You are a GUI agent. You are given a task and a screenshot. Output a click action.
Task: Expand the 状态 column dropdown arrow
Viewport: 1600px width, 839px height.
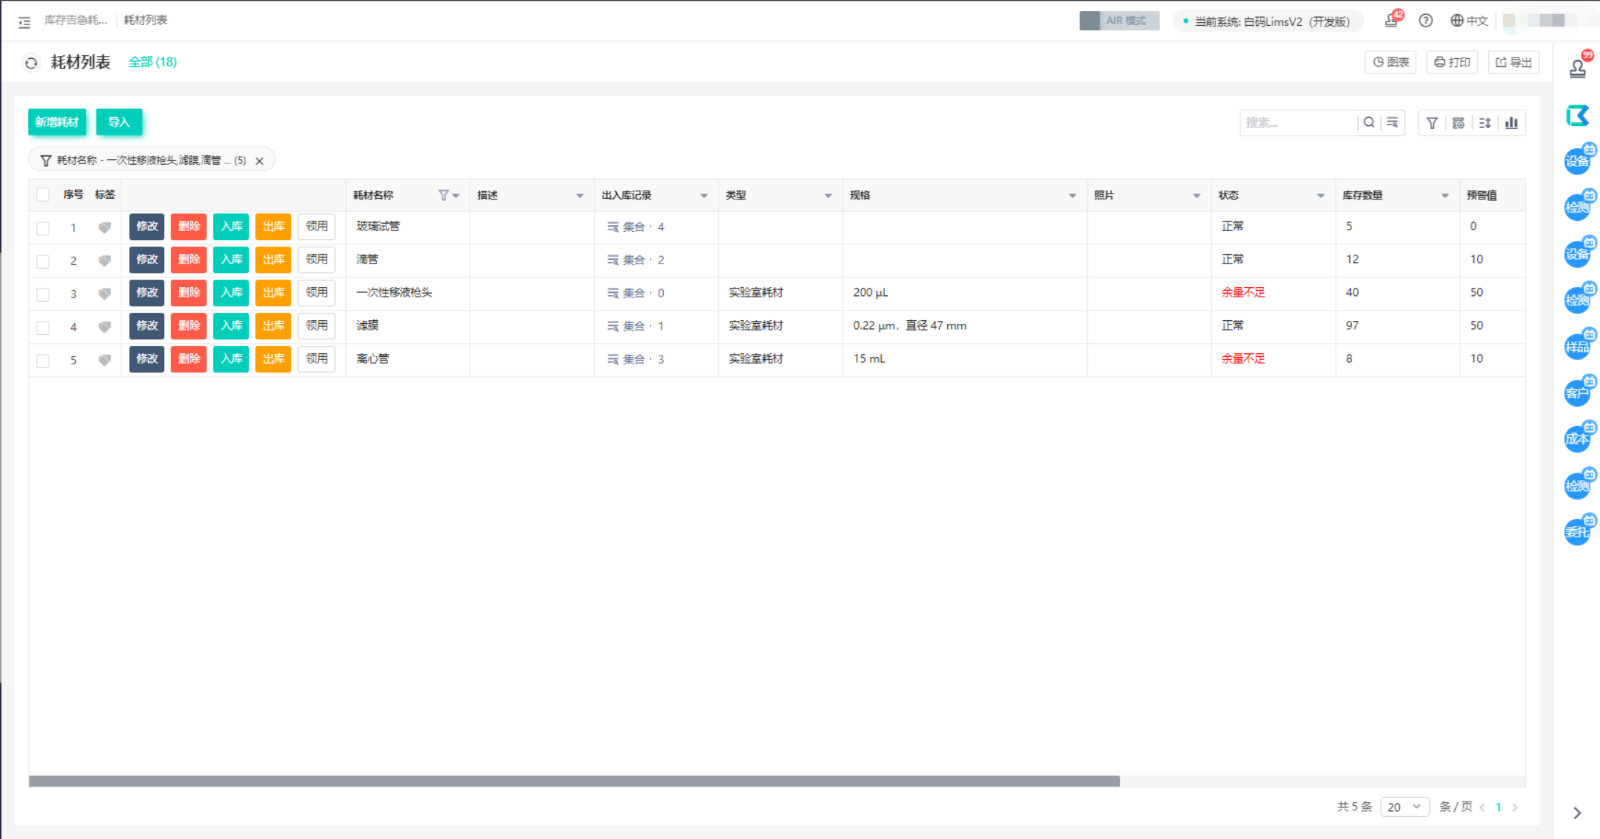1320,196
